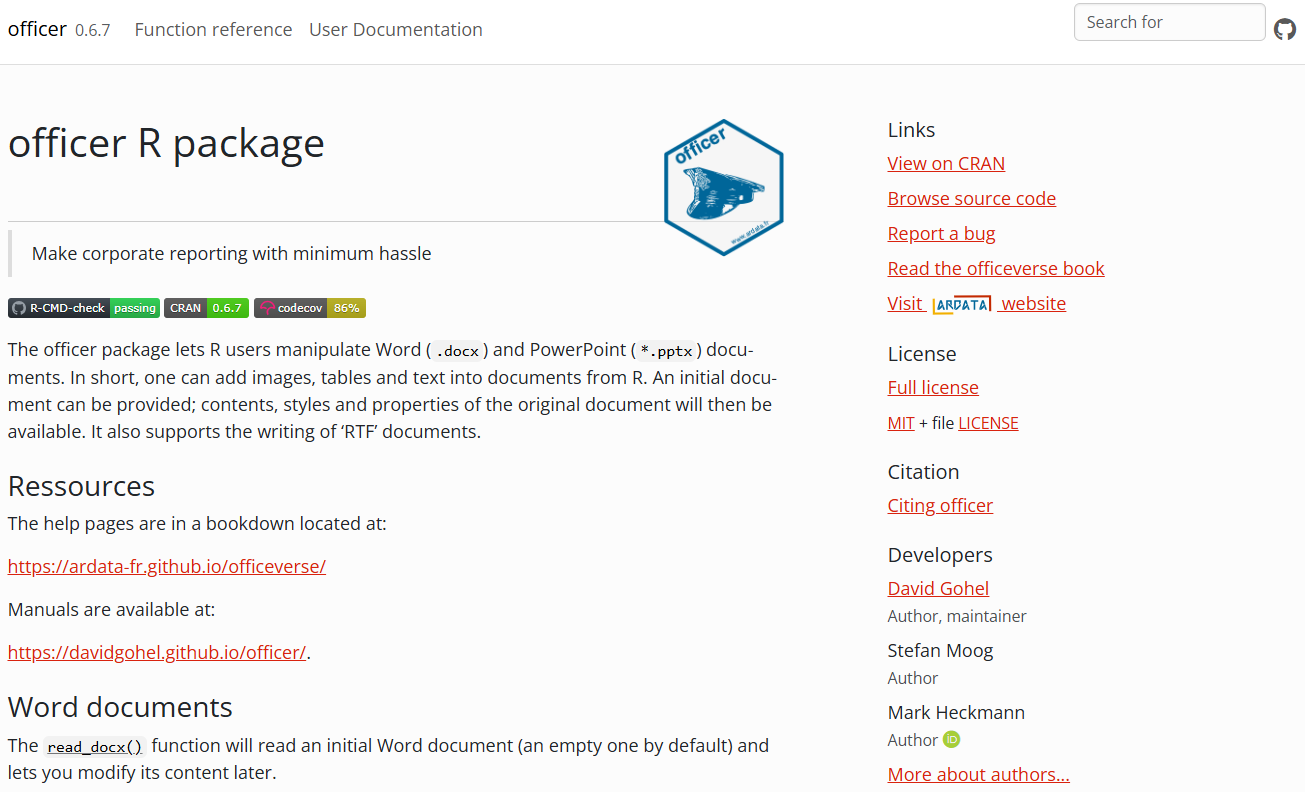
Task: Open the ORCID icon beside Mark Heckmann
Action: 952,740
